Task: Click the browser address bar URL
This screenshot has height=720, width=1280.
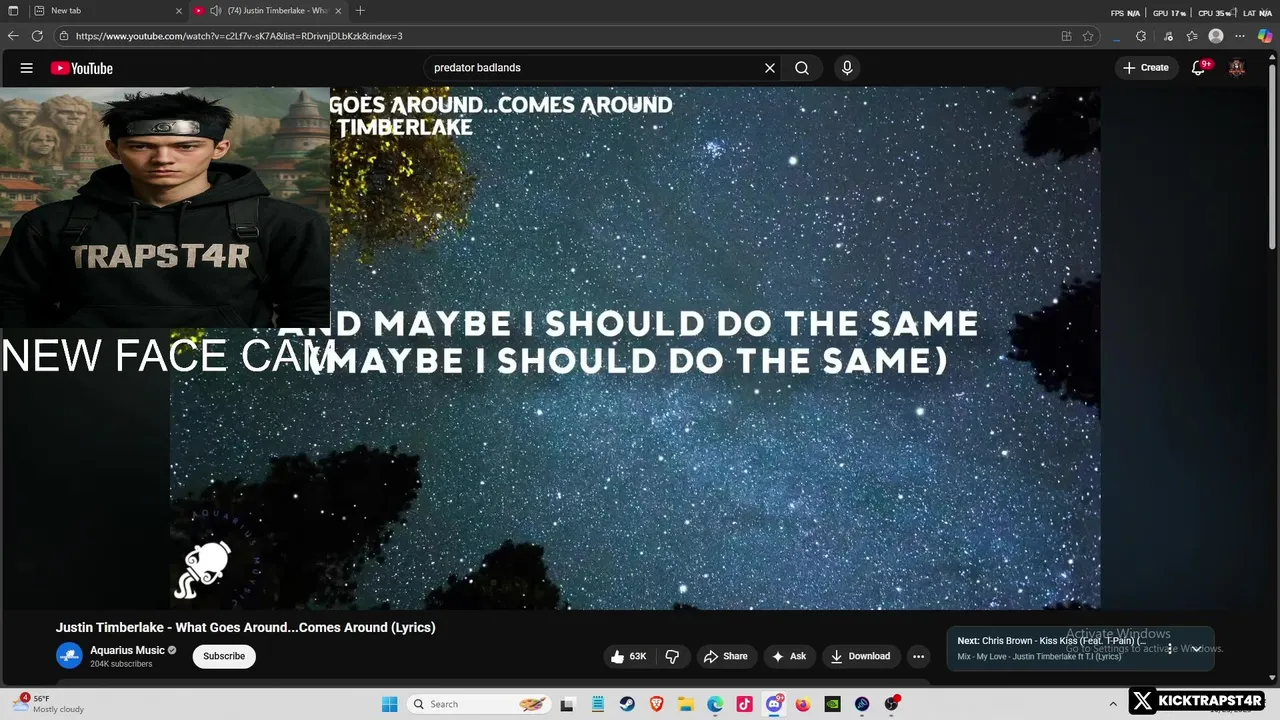Action: (x=239, y=36)
